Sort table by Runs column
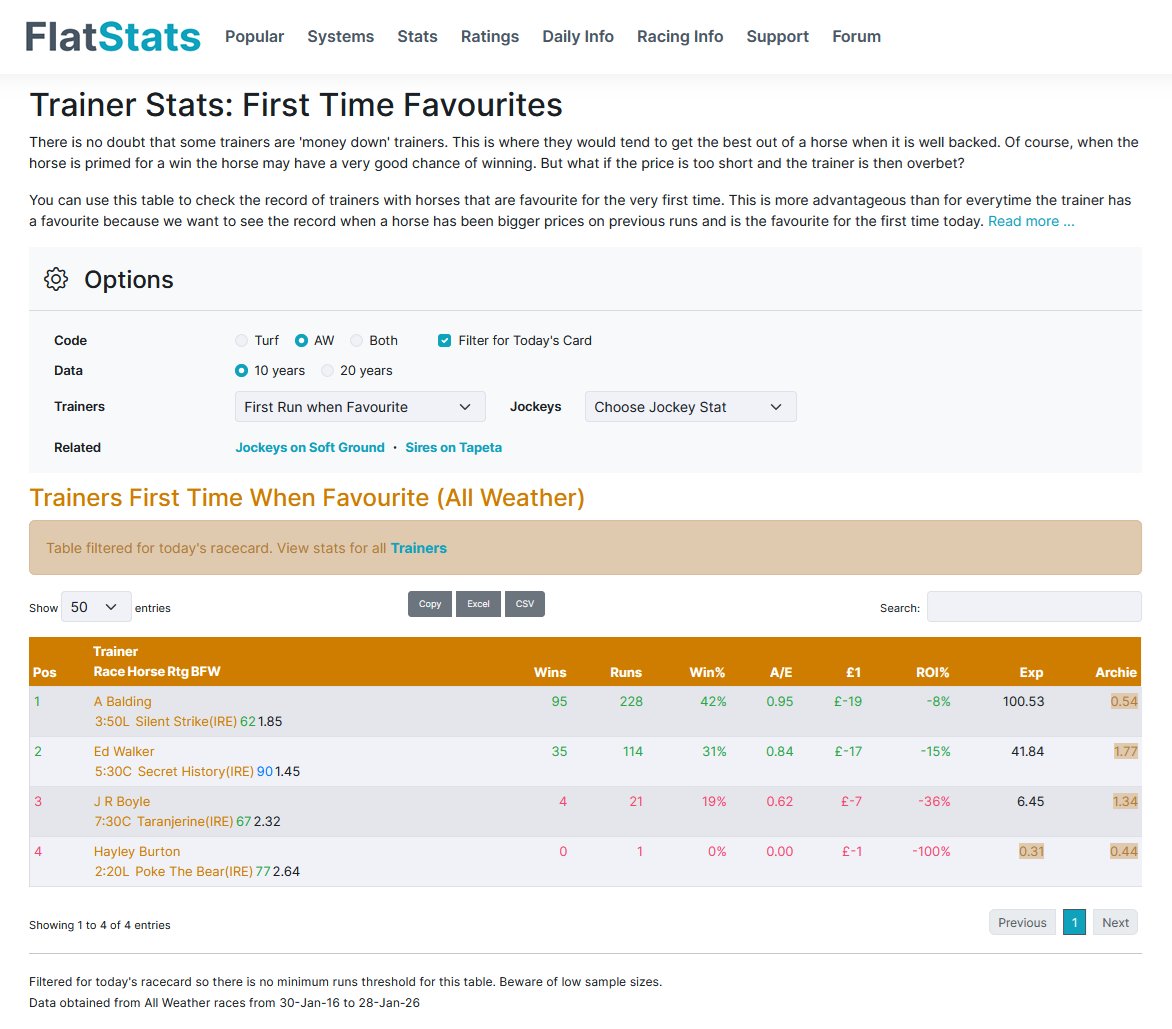1172x1029 pixels. coord(626,673)
